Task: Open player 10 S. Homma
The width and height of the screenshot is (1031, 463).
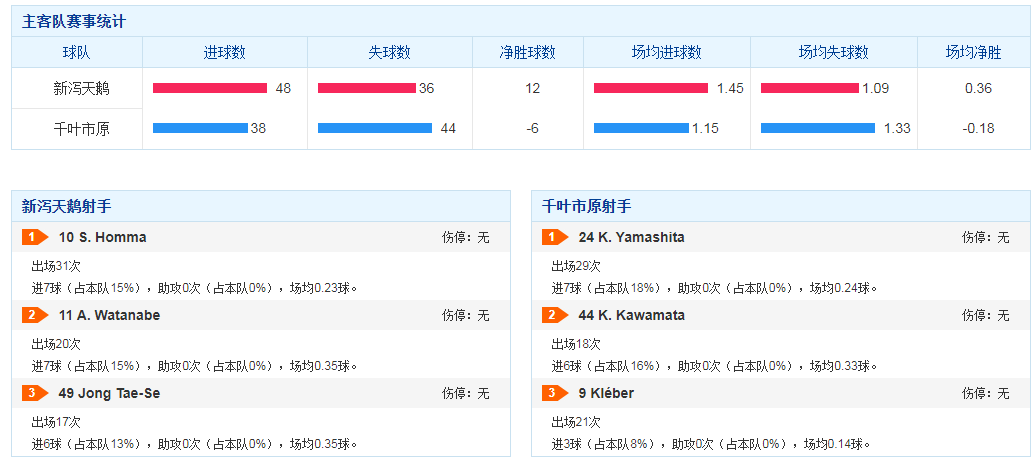Action: click(x=102, y=237)
